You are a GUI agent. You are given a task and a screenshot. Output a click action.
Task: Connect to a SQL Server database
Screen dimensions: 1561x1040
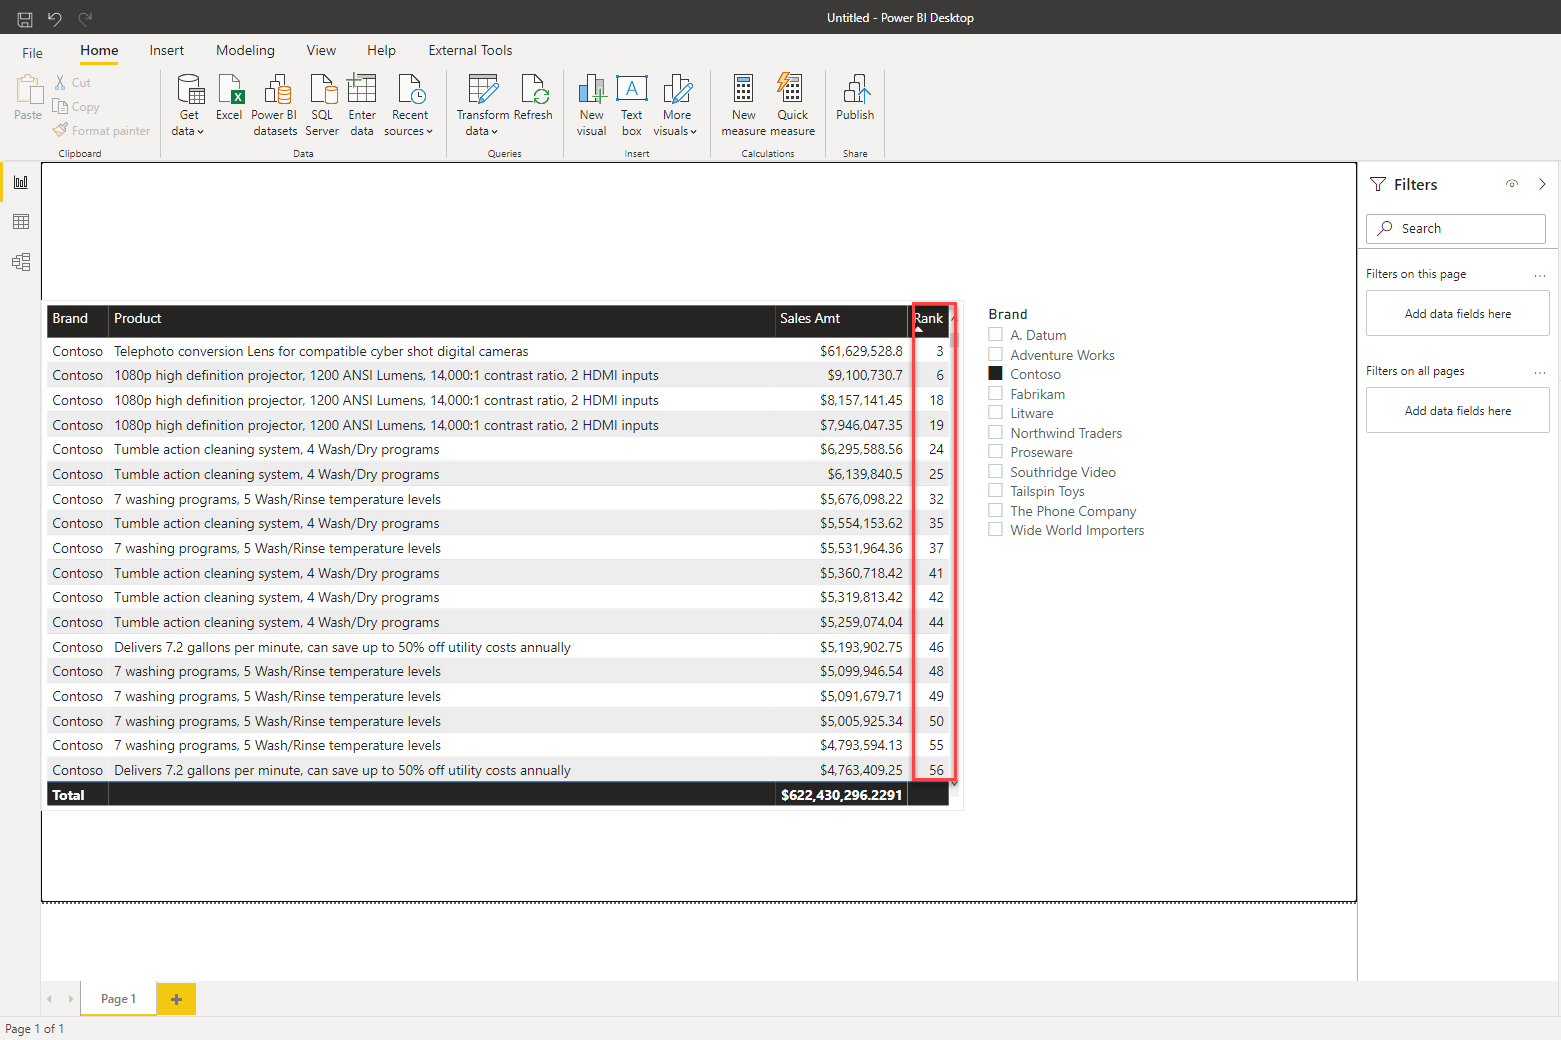click(x=321, y=104)
